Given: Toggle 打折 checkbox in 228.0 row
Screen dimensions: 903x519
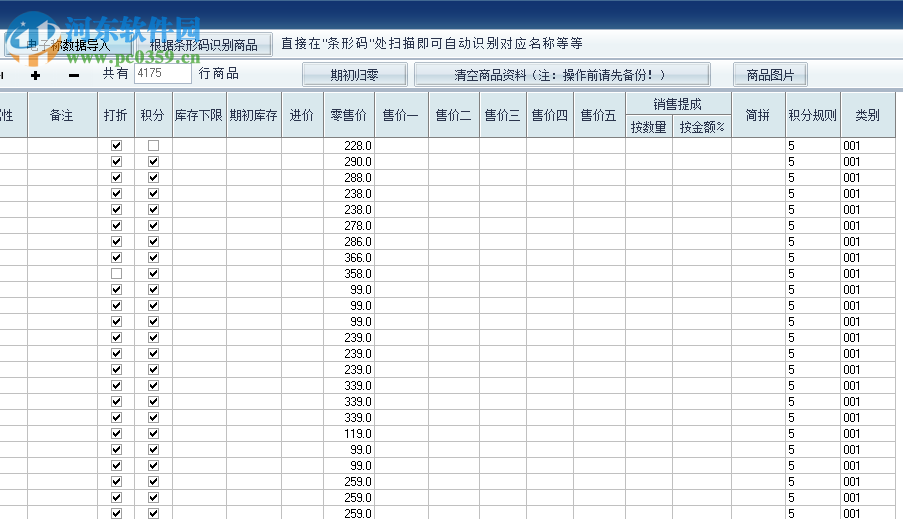Looking at the screenshot, I should click(x=116, y=145).
